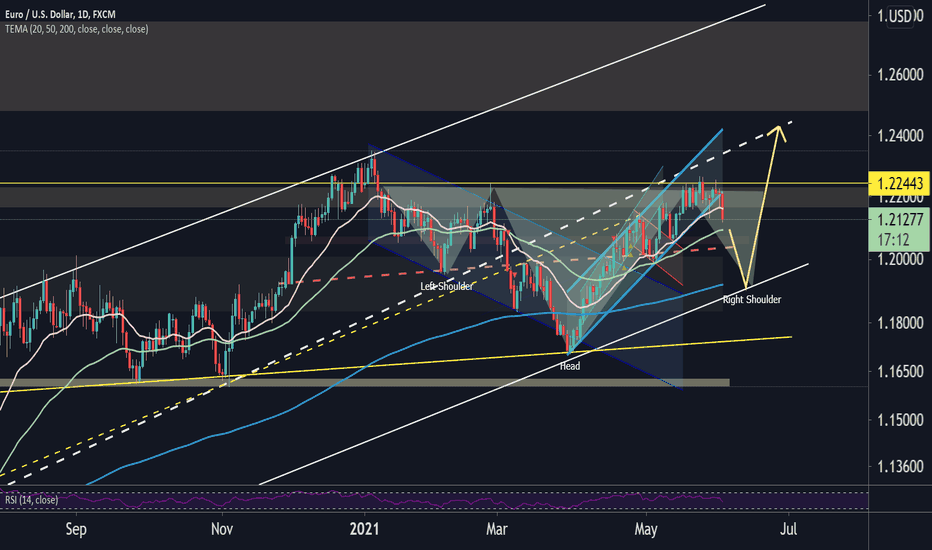Select the Left Shoulder text annotation
Viewport: 932px width, 550px height.
[447, 287]
